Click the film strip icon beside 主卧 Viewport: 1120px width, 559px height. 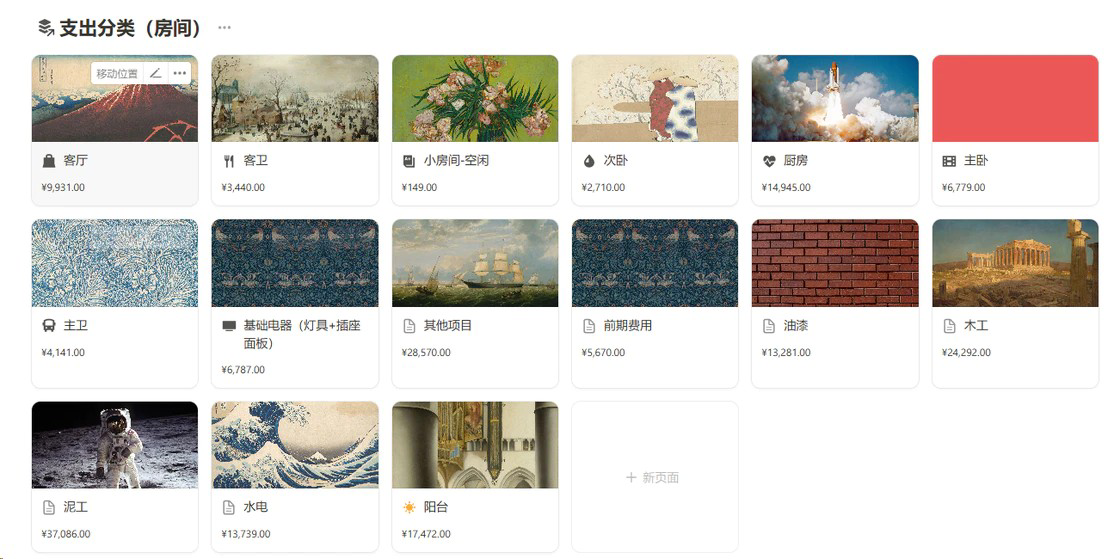[949, 161]
